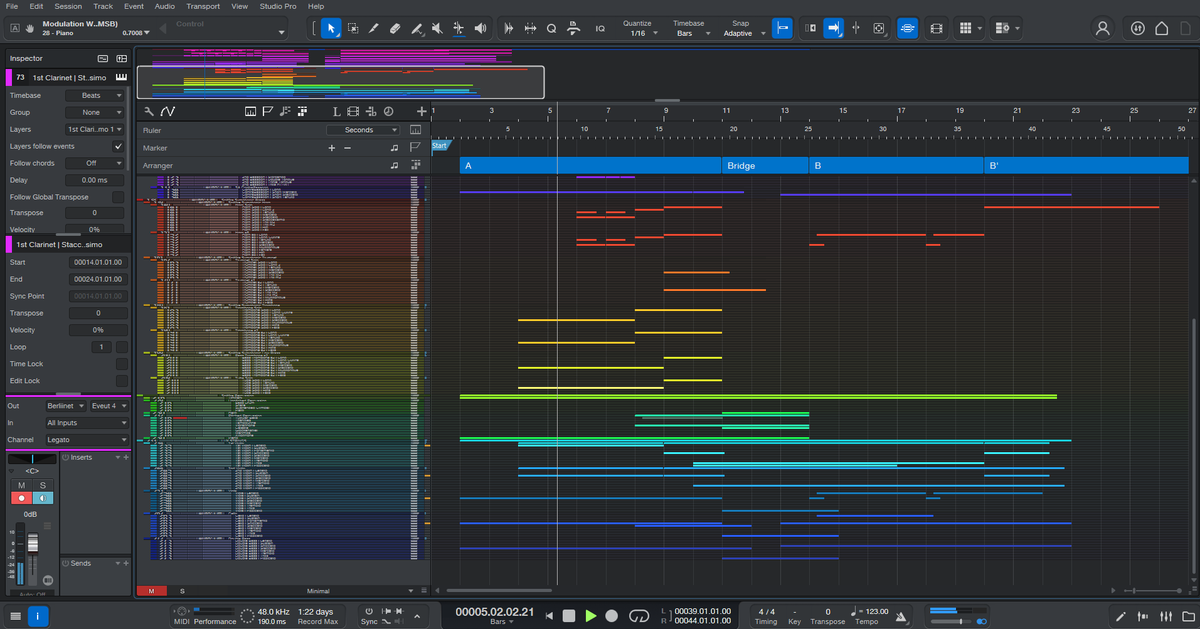Toggle the channel record arm button
Viewport: 1200px width, 629px height.
(21, 498)
